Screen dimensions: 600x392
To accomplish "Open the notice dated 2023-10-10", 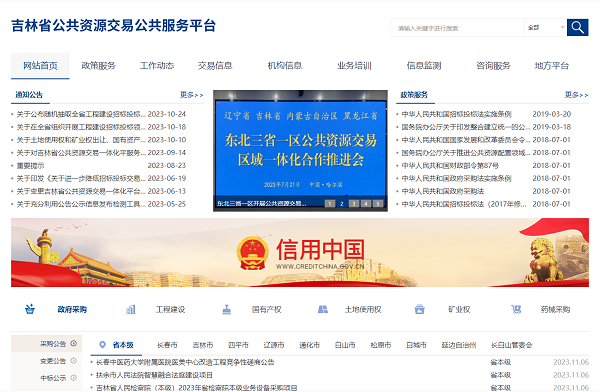I will 81,140.
